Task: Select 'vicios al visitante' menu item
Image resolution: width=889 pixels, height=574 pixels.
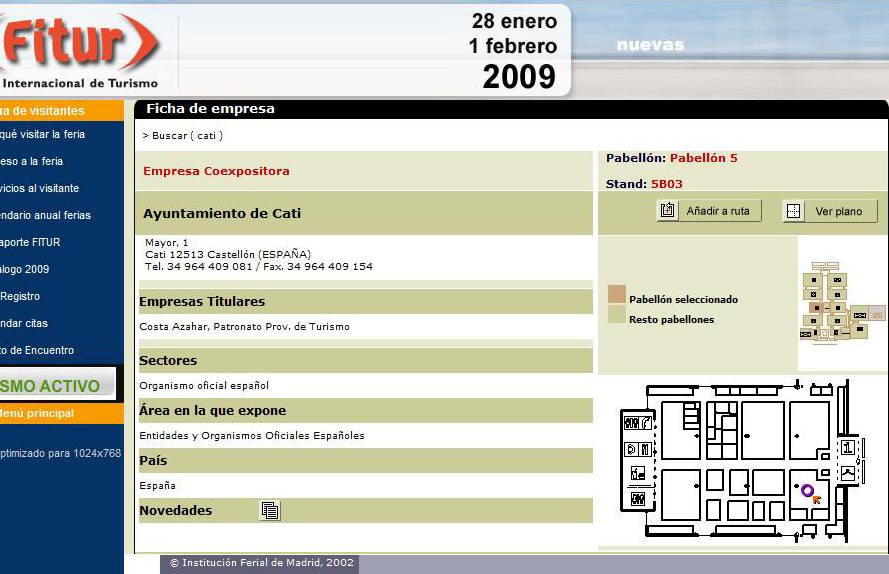Action: click(x=40, y=188)
